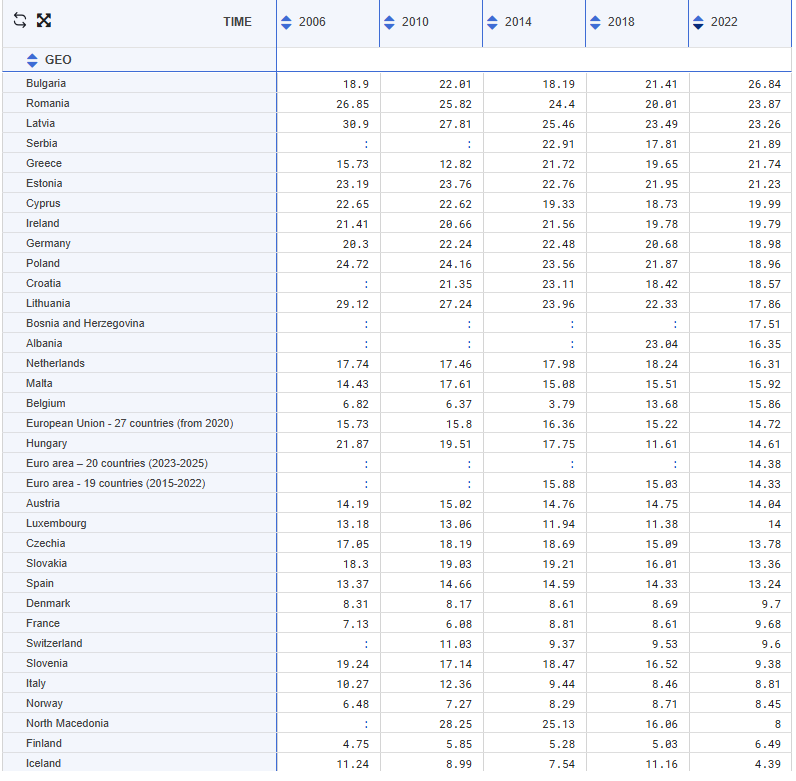This screenshot has height=781, width=796.
Task: Select the Netherlands row label
Action: [55, 363]
